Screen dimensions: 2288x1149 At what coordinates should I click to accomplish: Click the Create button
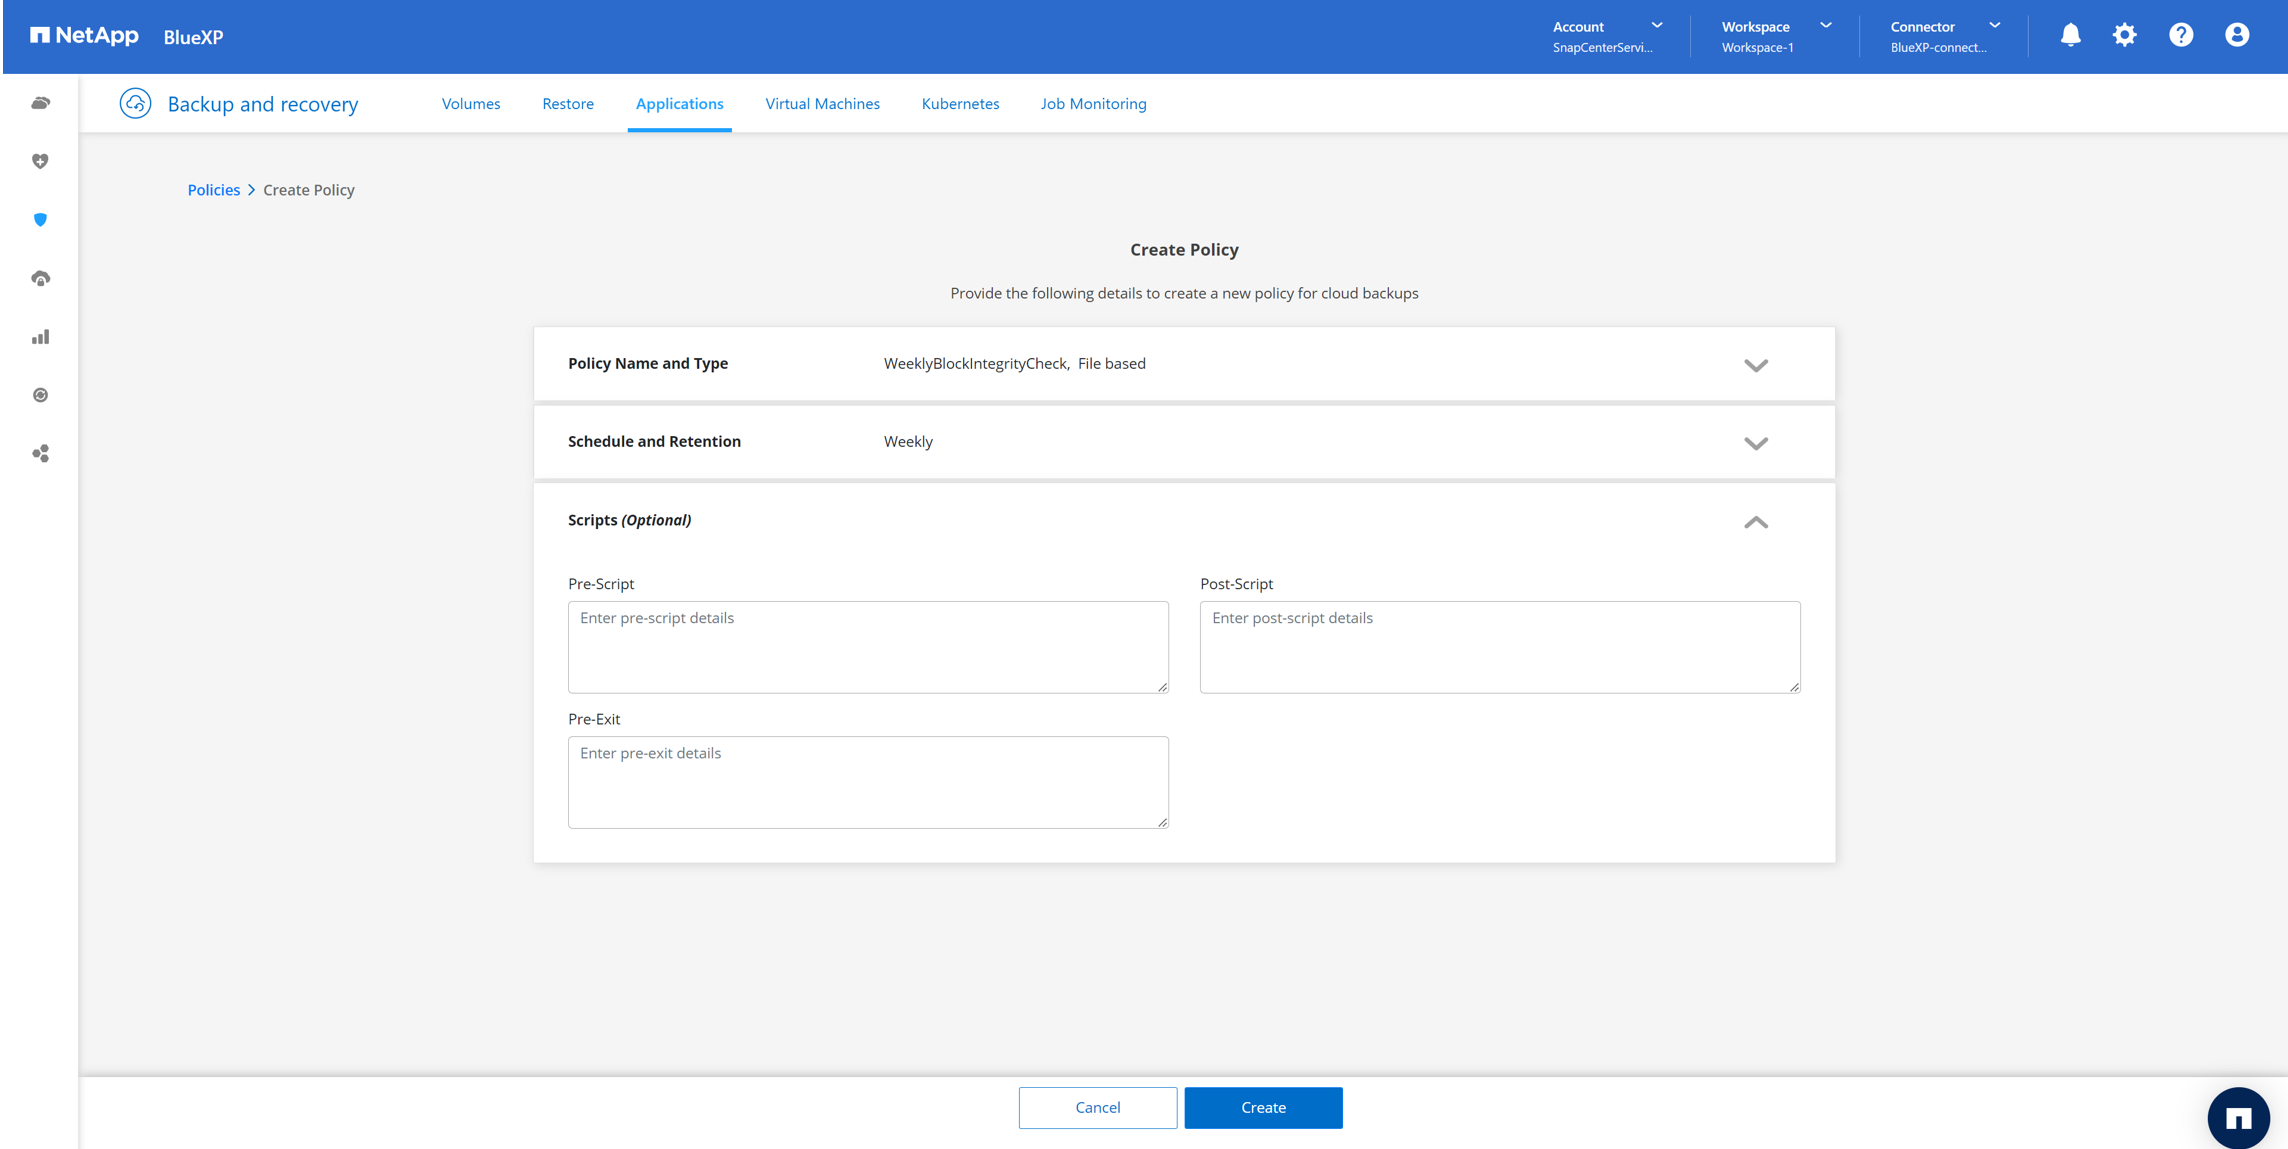point(1263,1107)
